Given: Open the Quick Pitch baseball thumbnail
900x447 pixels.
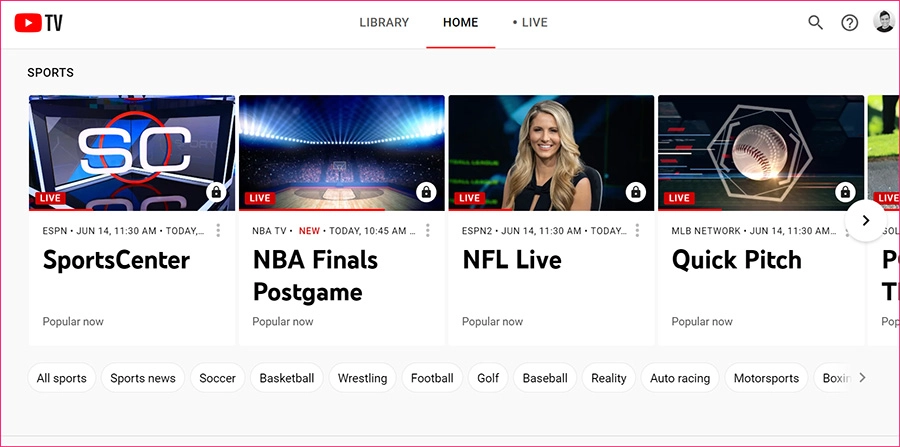Looking at the screenshot, I should [761, 153].
